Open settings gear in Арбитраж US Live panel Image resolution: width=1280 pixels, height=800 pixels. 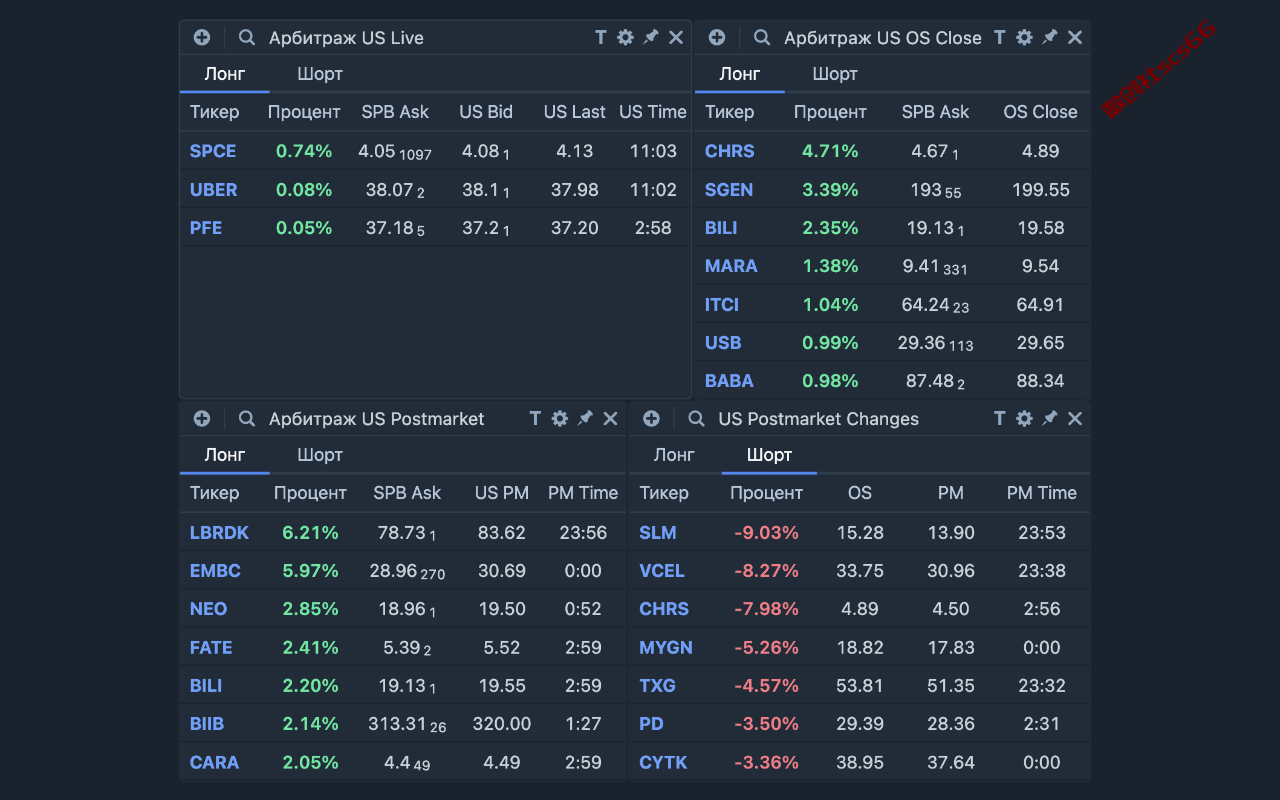625,37
